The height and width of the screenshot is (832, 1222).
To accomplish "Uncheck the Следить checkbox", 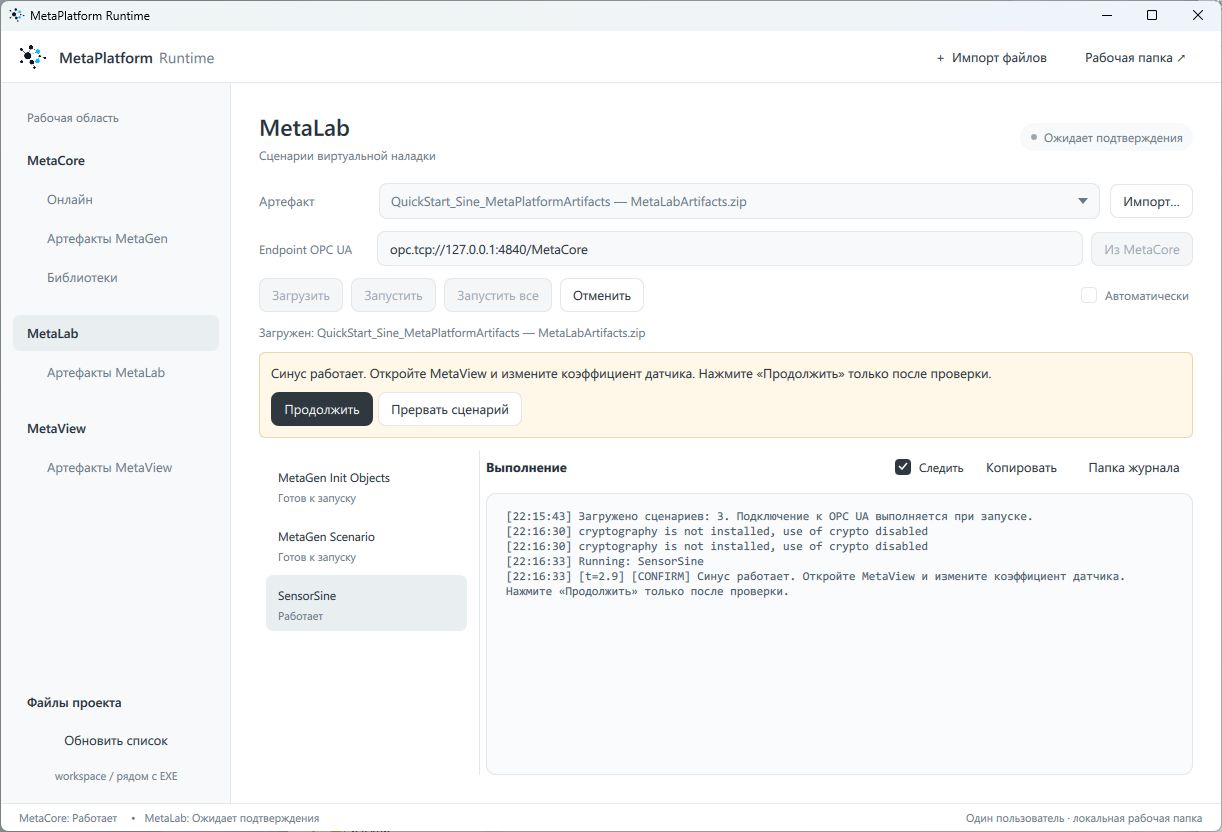I will tap(903, 467).
